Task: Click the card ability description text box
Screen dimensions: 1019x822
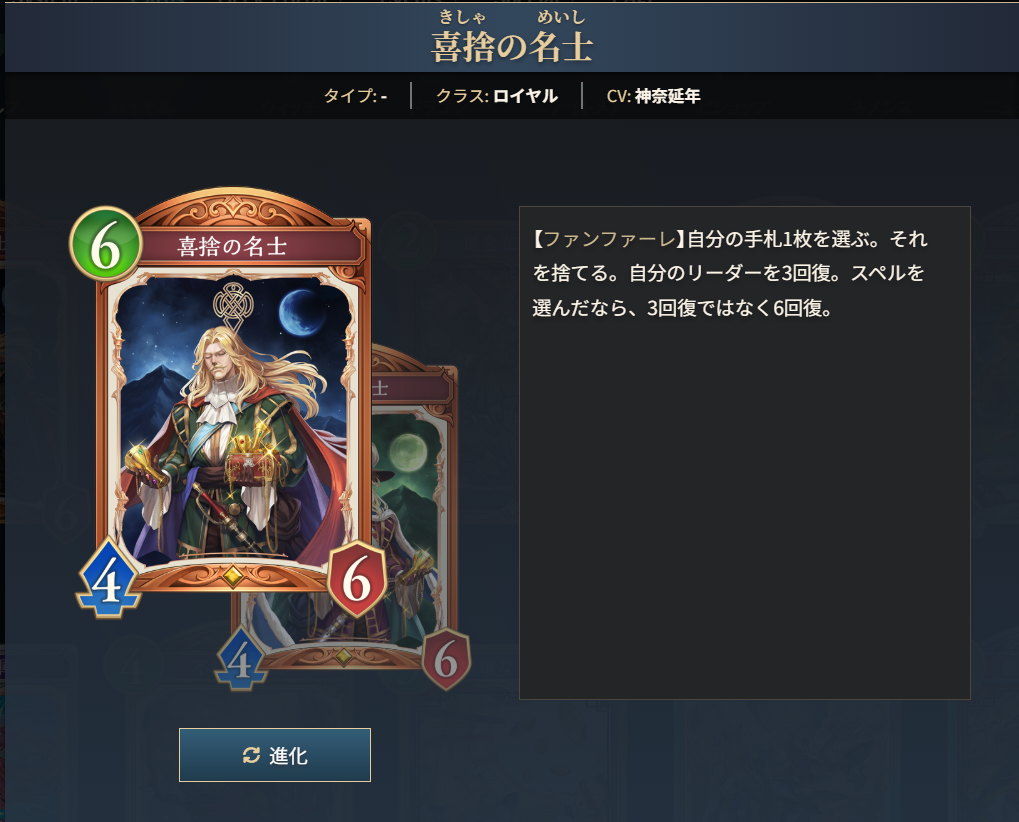Action: tap(744, 452)
